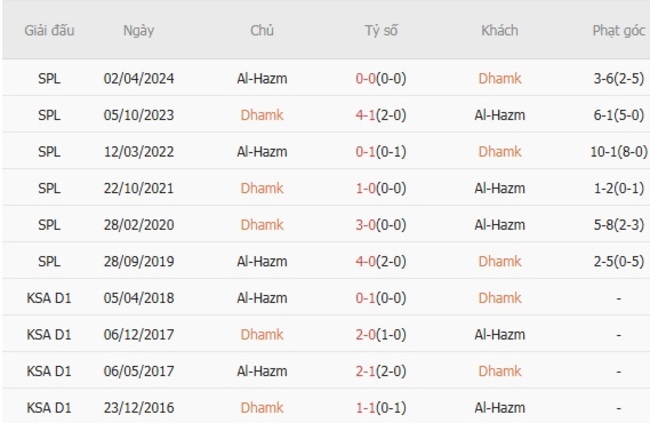Click away team Al-Hazm in 22/10/2021 match
This screenshot has height=423, width=650.
pyautogui.click(x=499, y=188)
